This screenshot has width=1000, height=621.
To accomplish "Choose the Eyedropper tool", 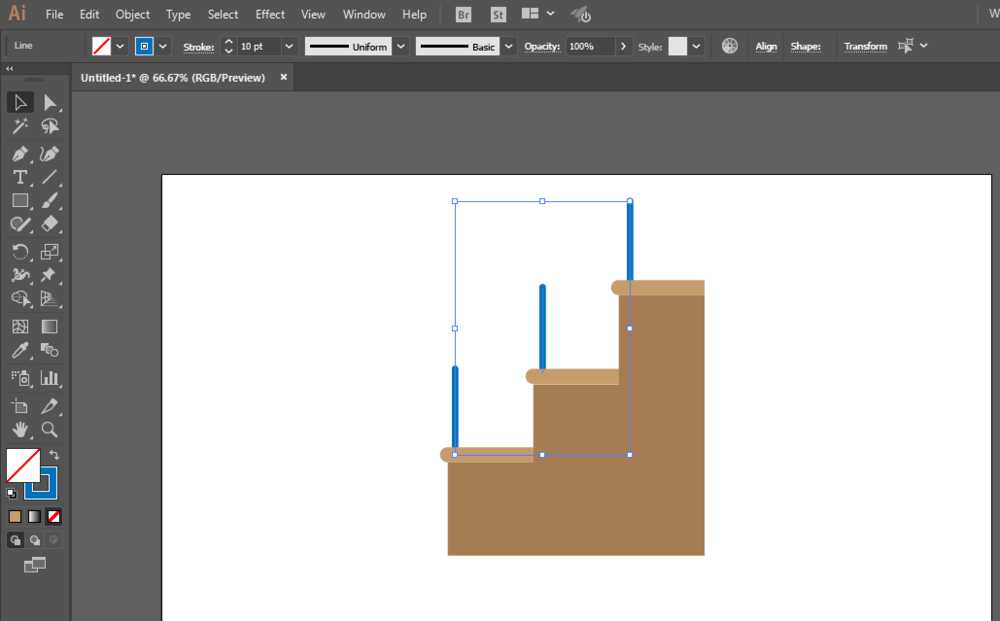I will coord(19,350).
